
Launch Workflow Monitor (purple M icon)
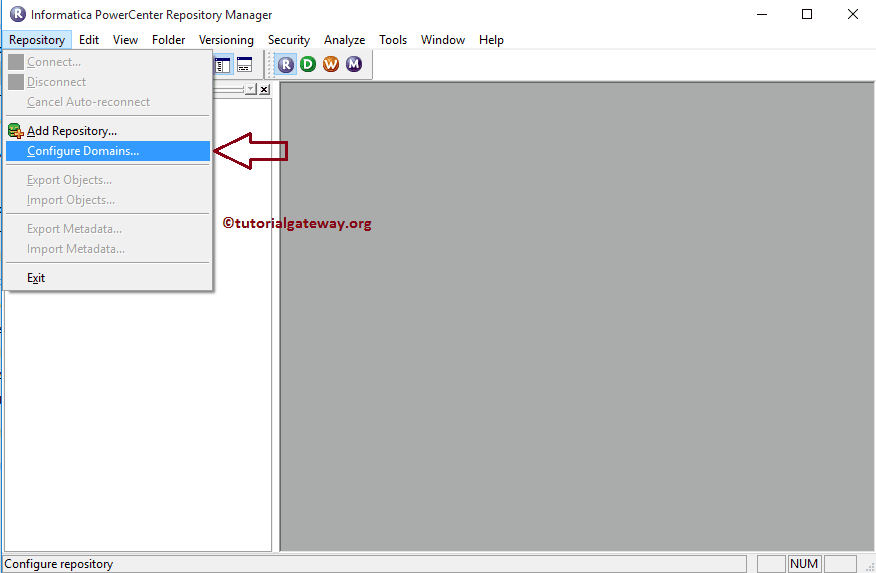click(354, 65)
